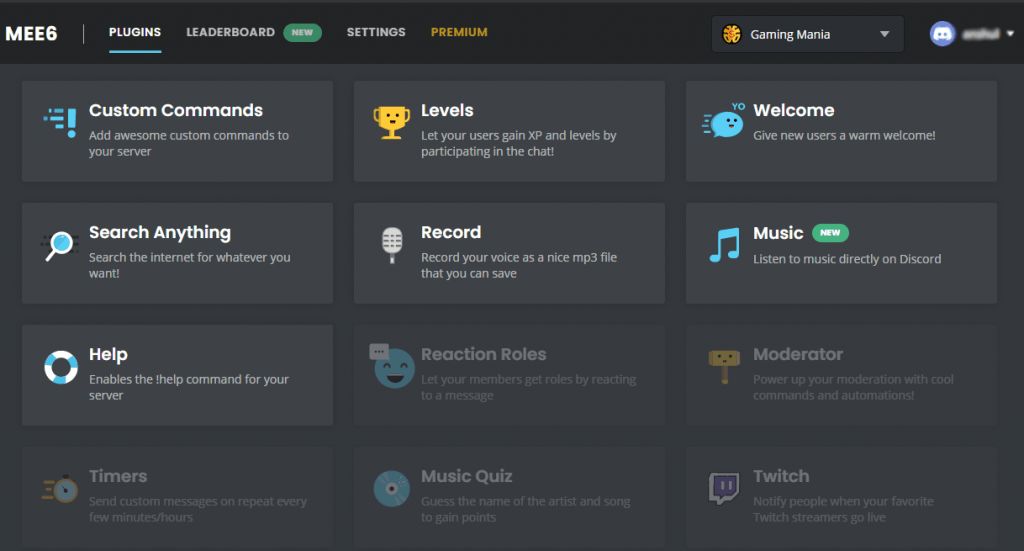Viewport: 1024px width, 551px height.
Task: Select the Reaction Roles plugin title
Action: 484,354
